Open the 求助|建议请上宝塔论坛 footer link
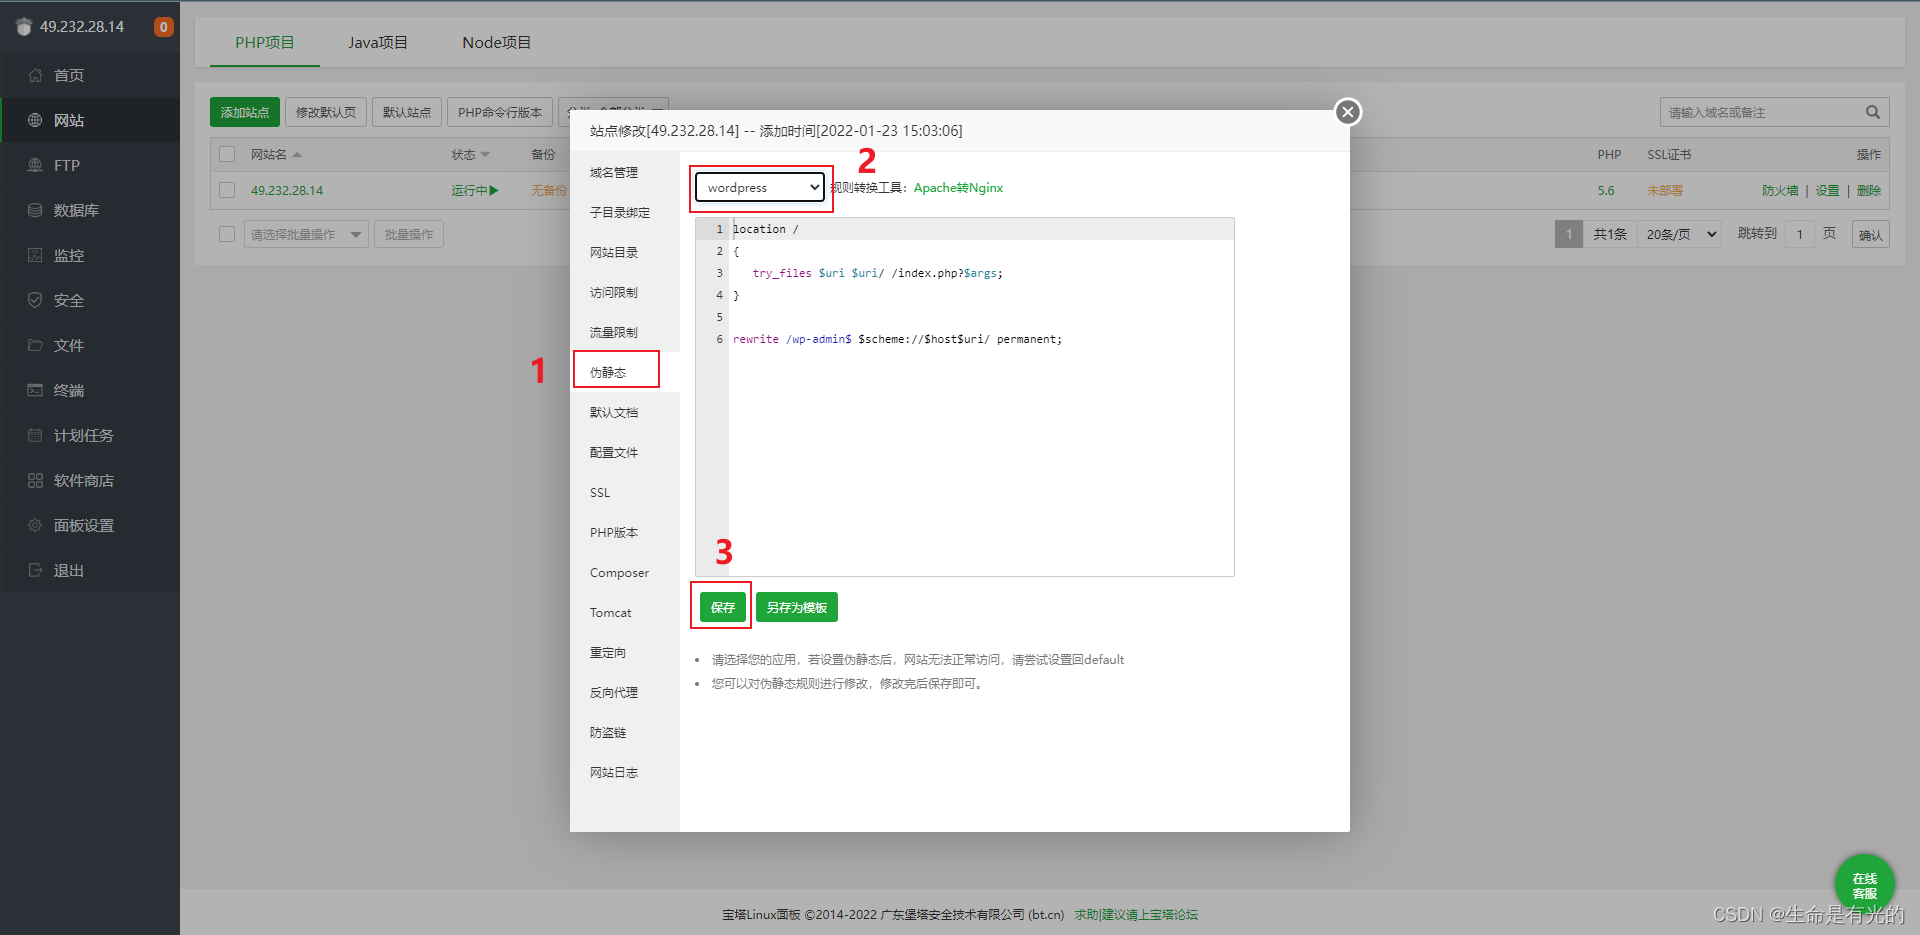Image resolution: width=1920 pixels, height=935 pixels. pyautogui.click(x=1136, y=914)
